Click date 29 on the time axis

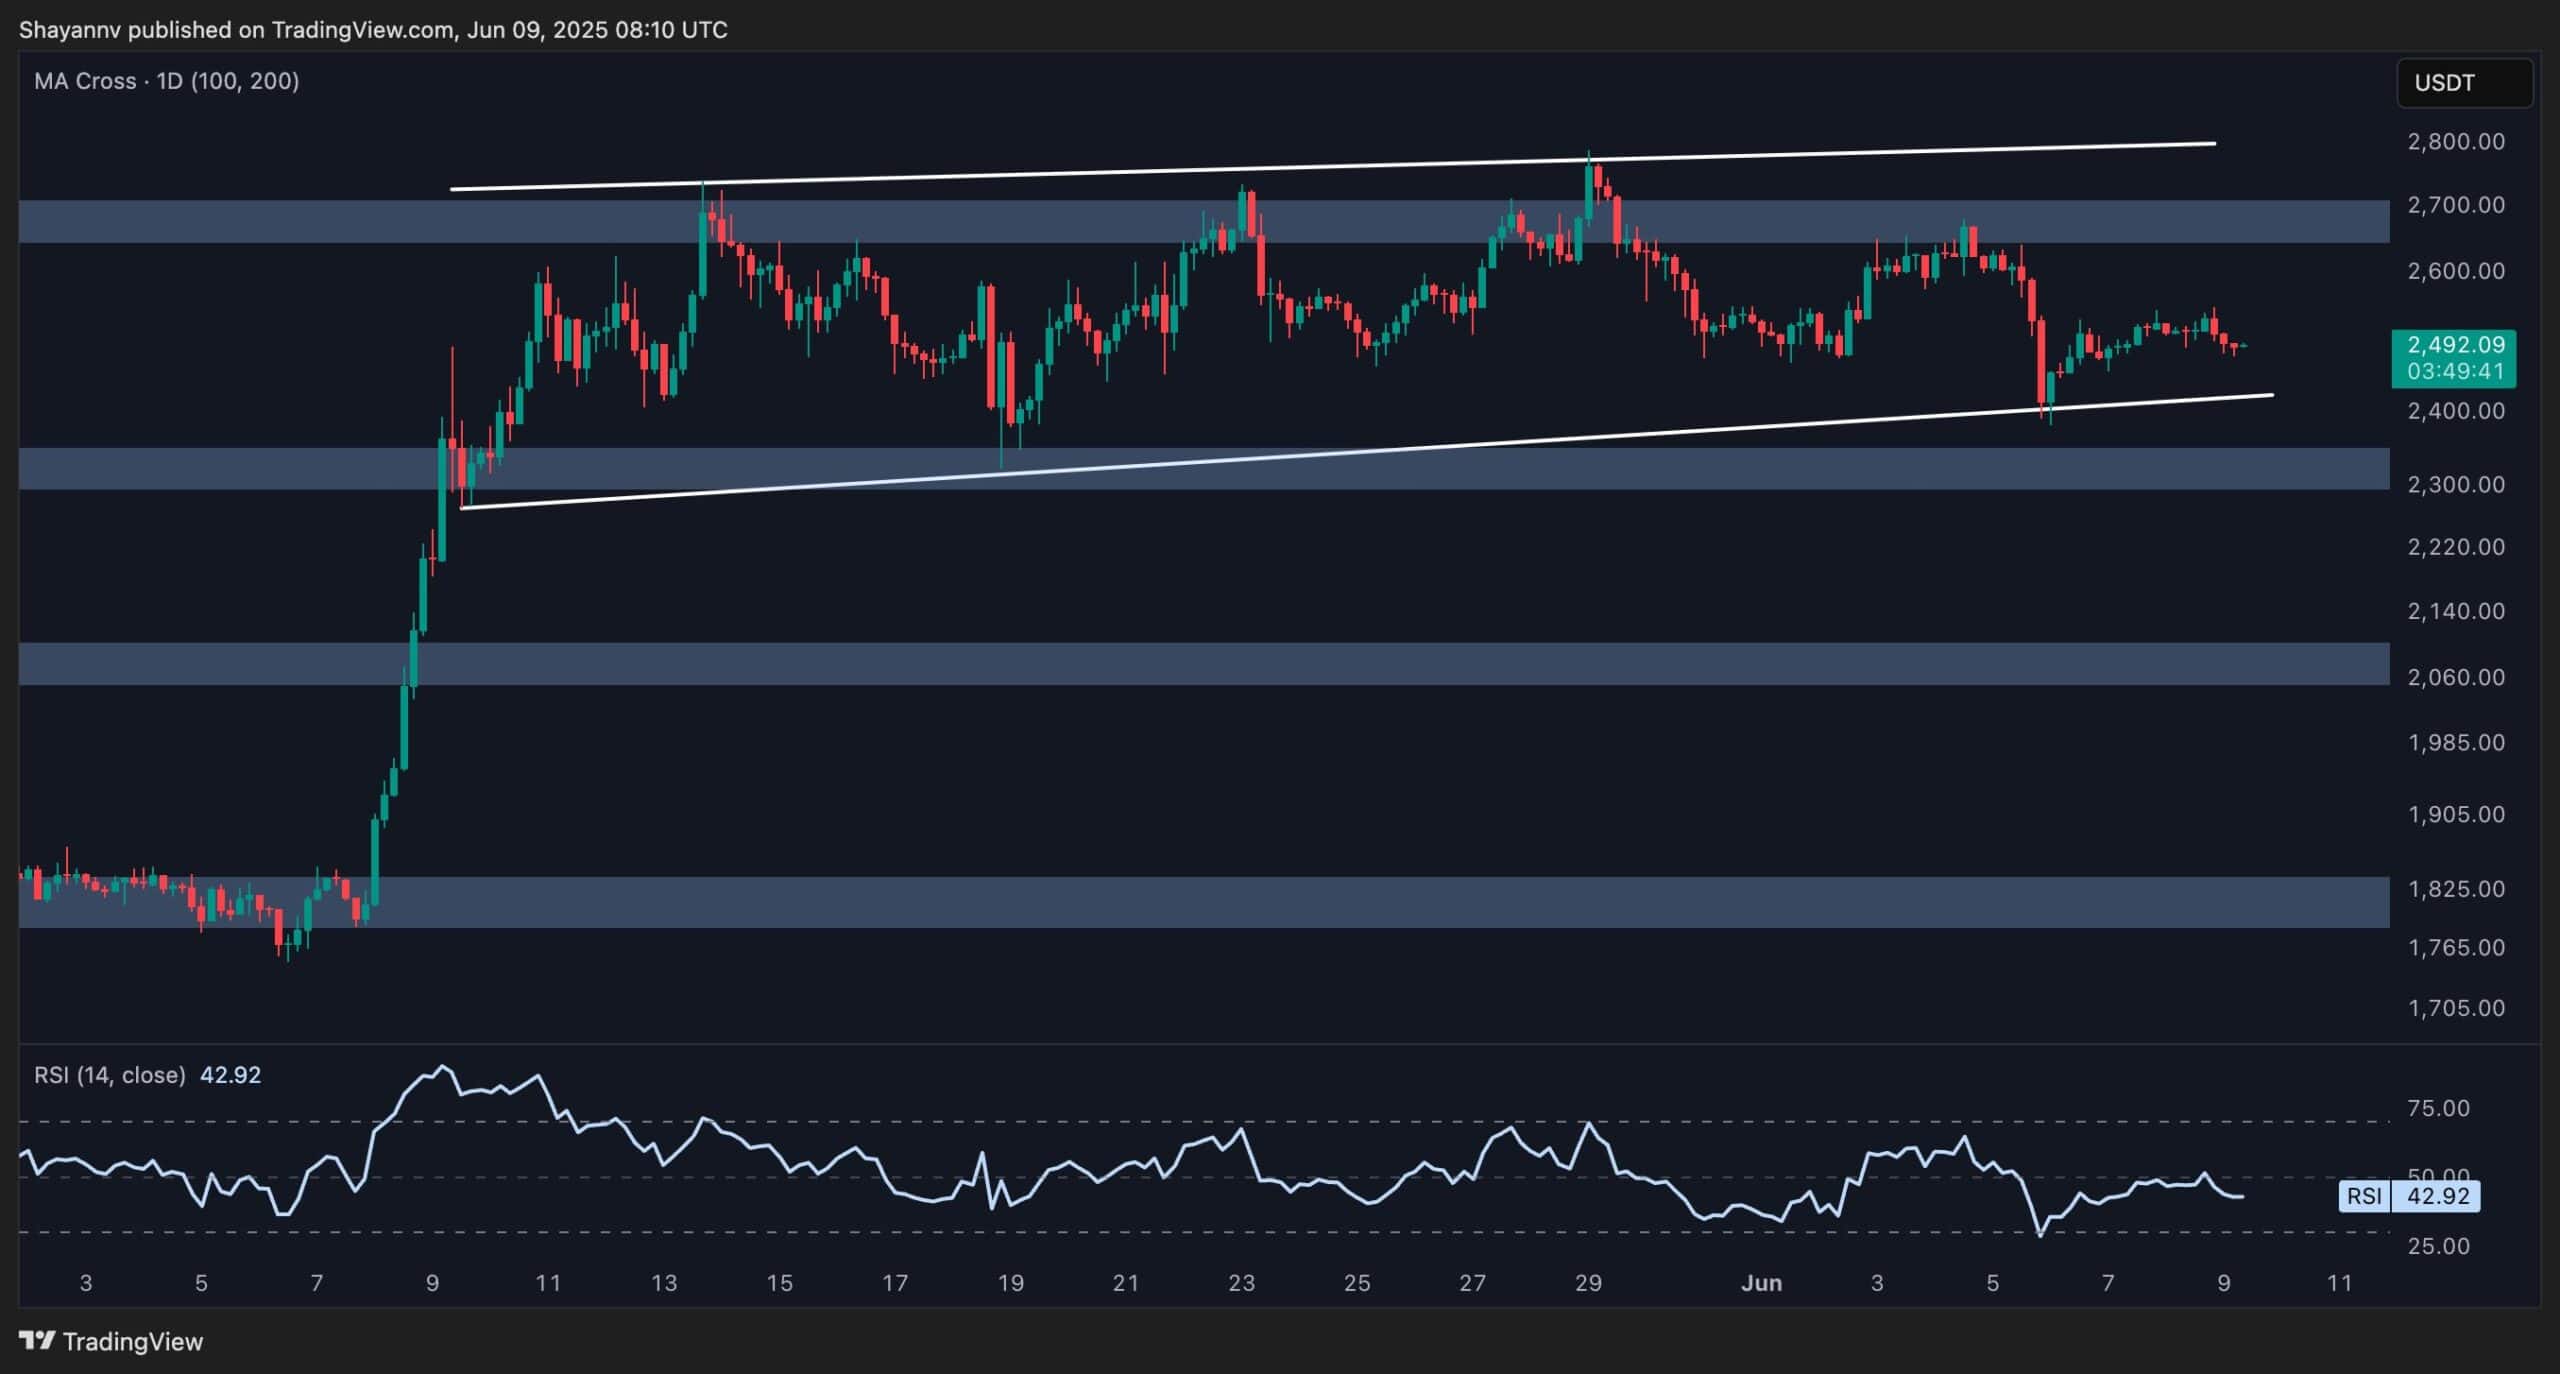[x=1588, y=1283]
